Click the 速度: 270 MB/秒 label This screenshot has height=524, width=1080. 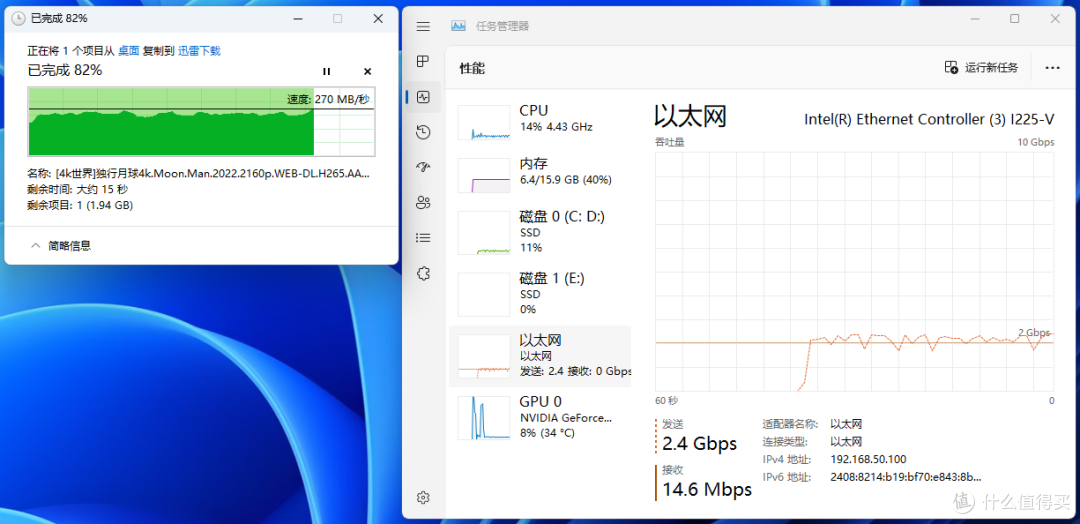pyautogui.click(x=328, y=99)
